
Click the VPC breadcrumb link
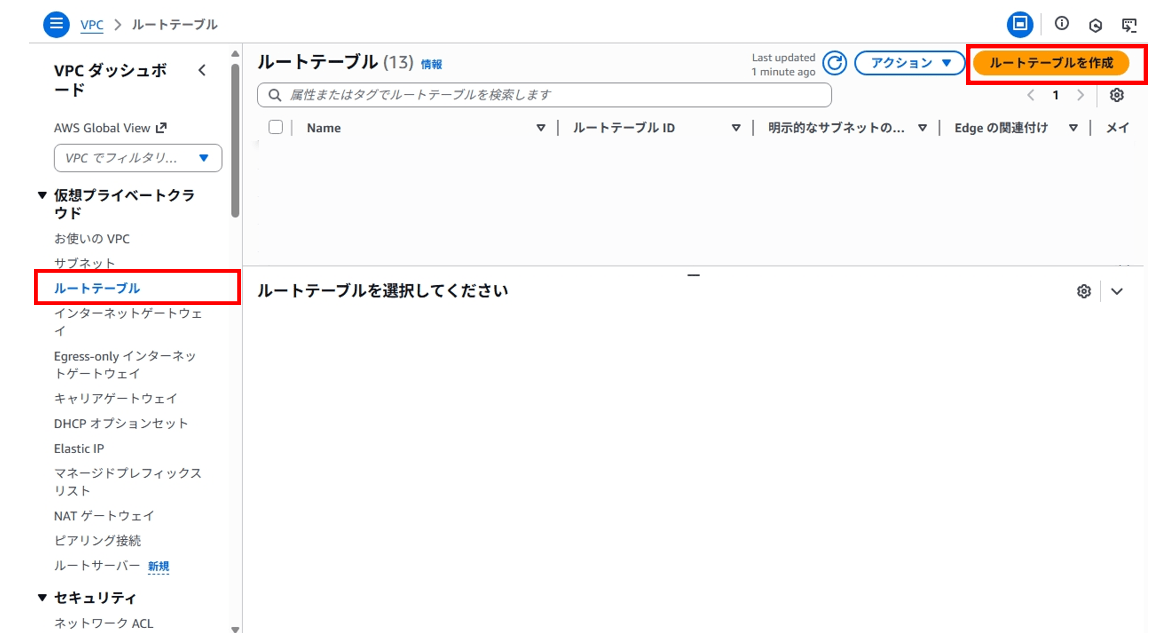point(92,24)
